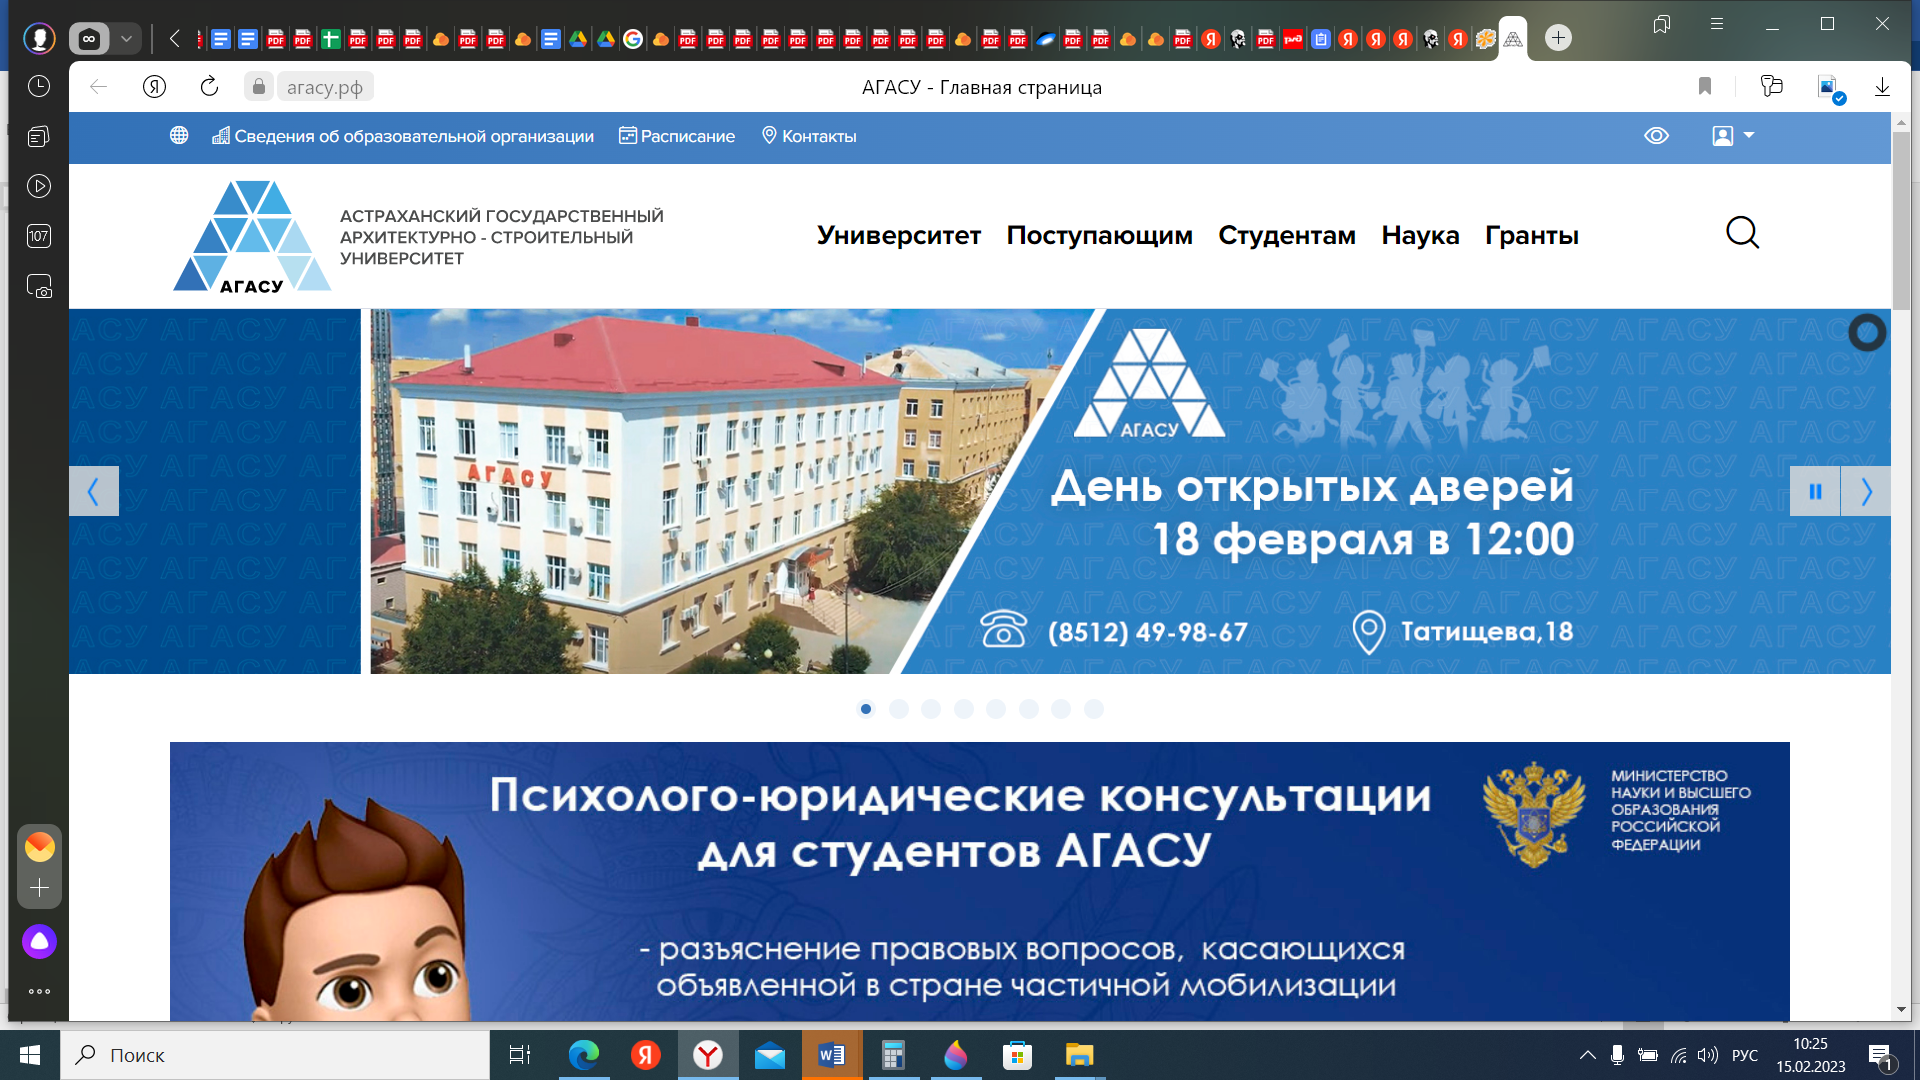Open the bookmarks collections icon in title bar

1662,24
